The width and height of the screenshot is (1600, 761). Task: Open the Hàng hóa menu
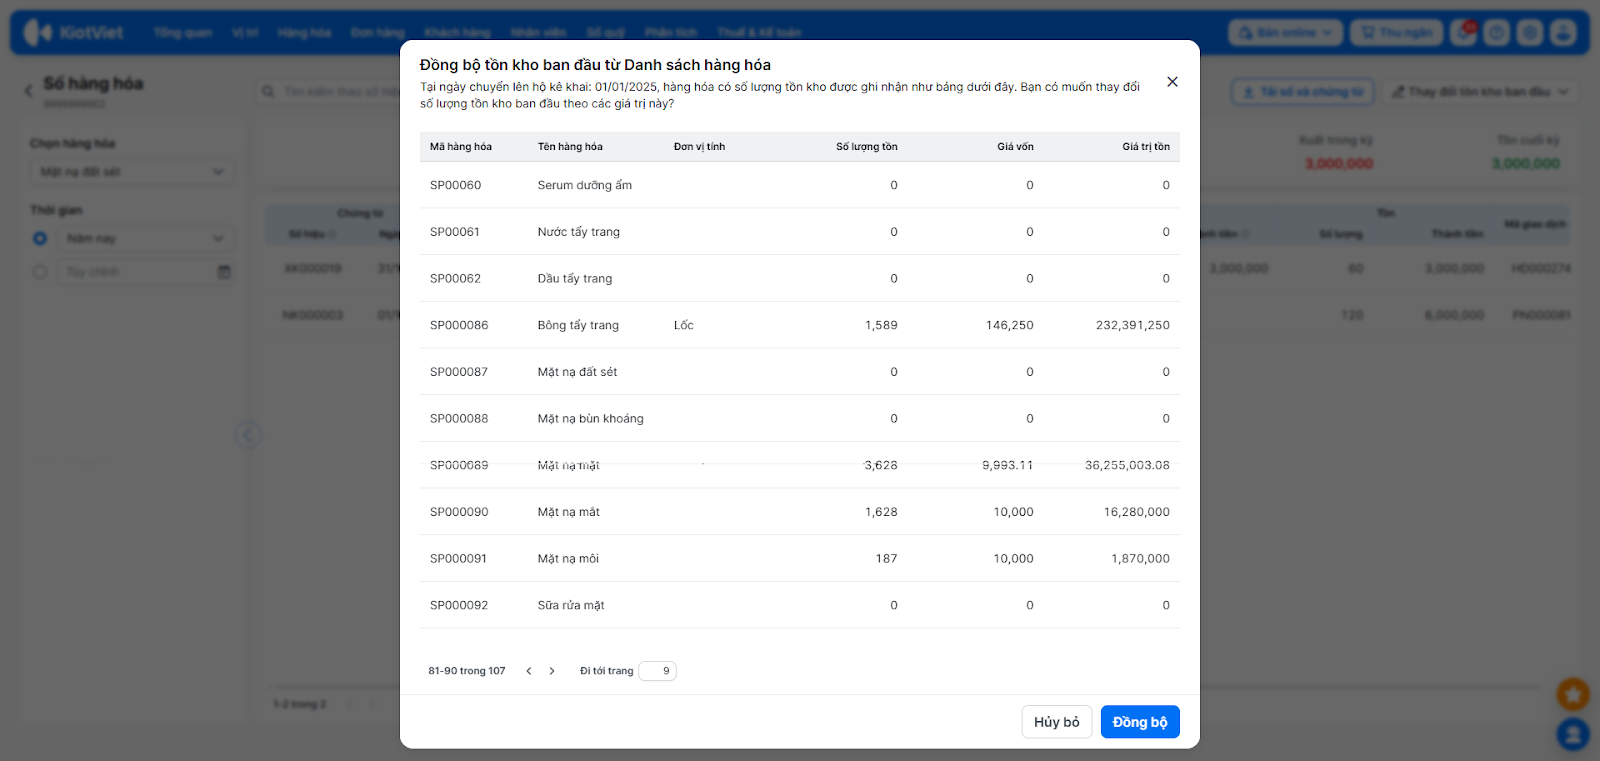304,33
